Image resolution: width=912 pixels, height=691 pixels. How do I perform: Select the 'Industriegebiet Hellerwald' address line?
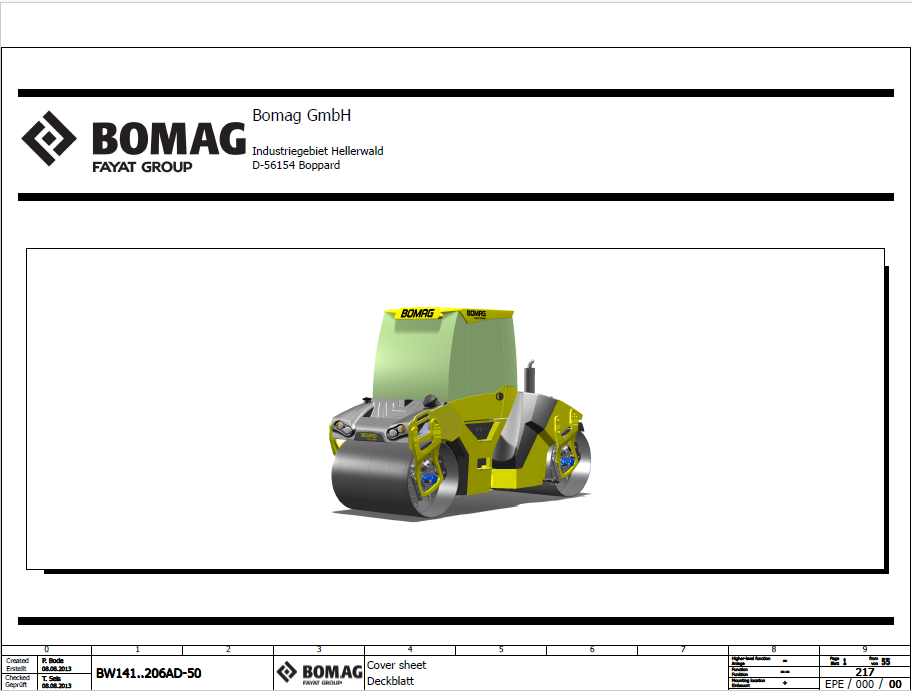[x=318, y=151]
